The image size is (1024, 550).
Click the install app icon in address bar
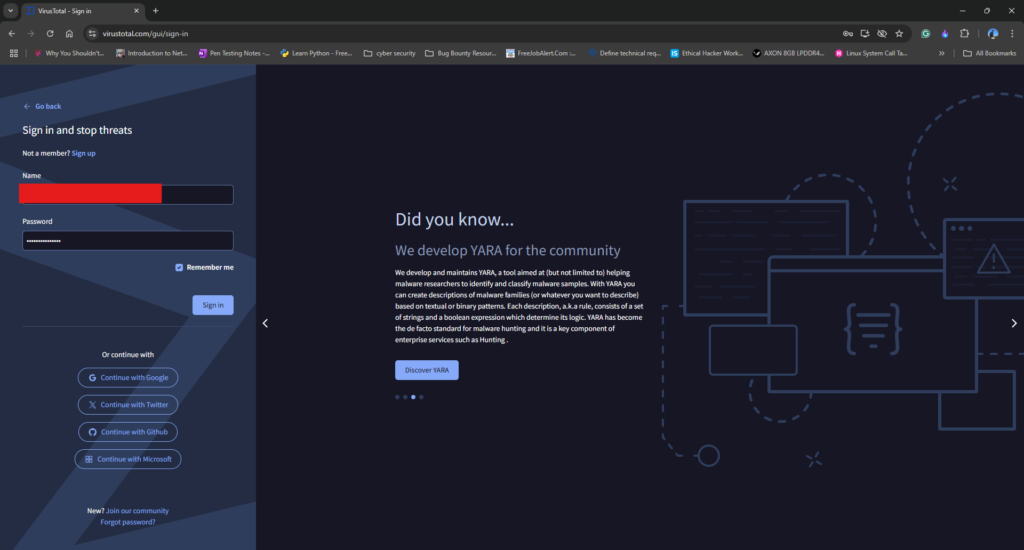click(865, 33)
